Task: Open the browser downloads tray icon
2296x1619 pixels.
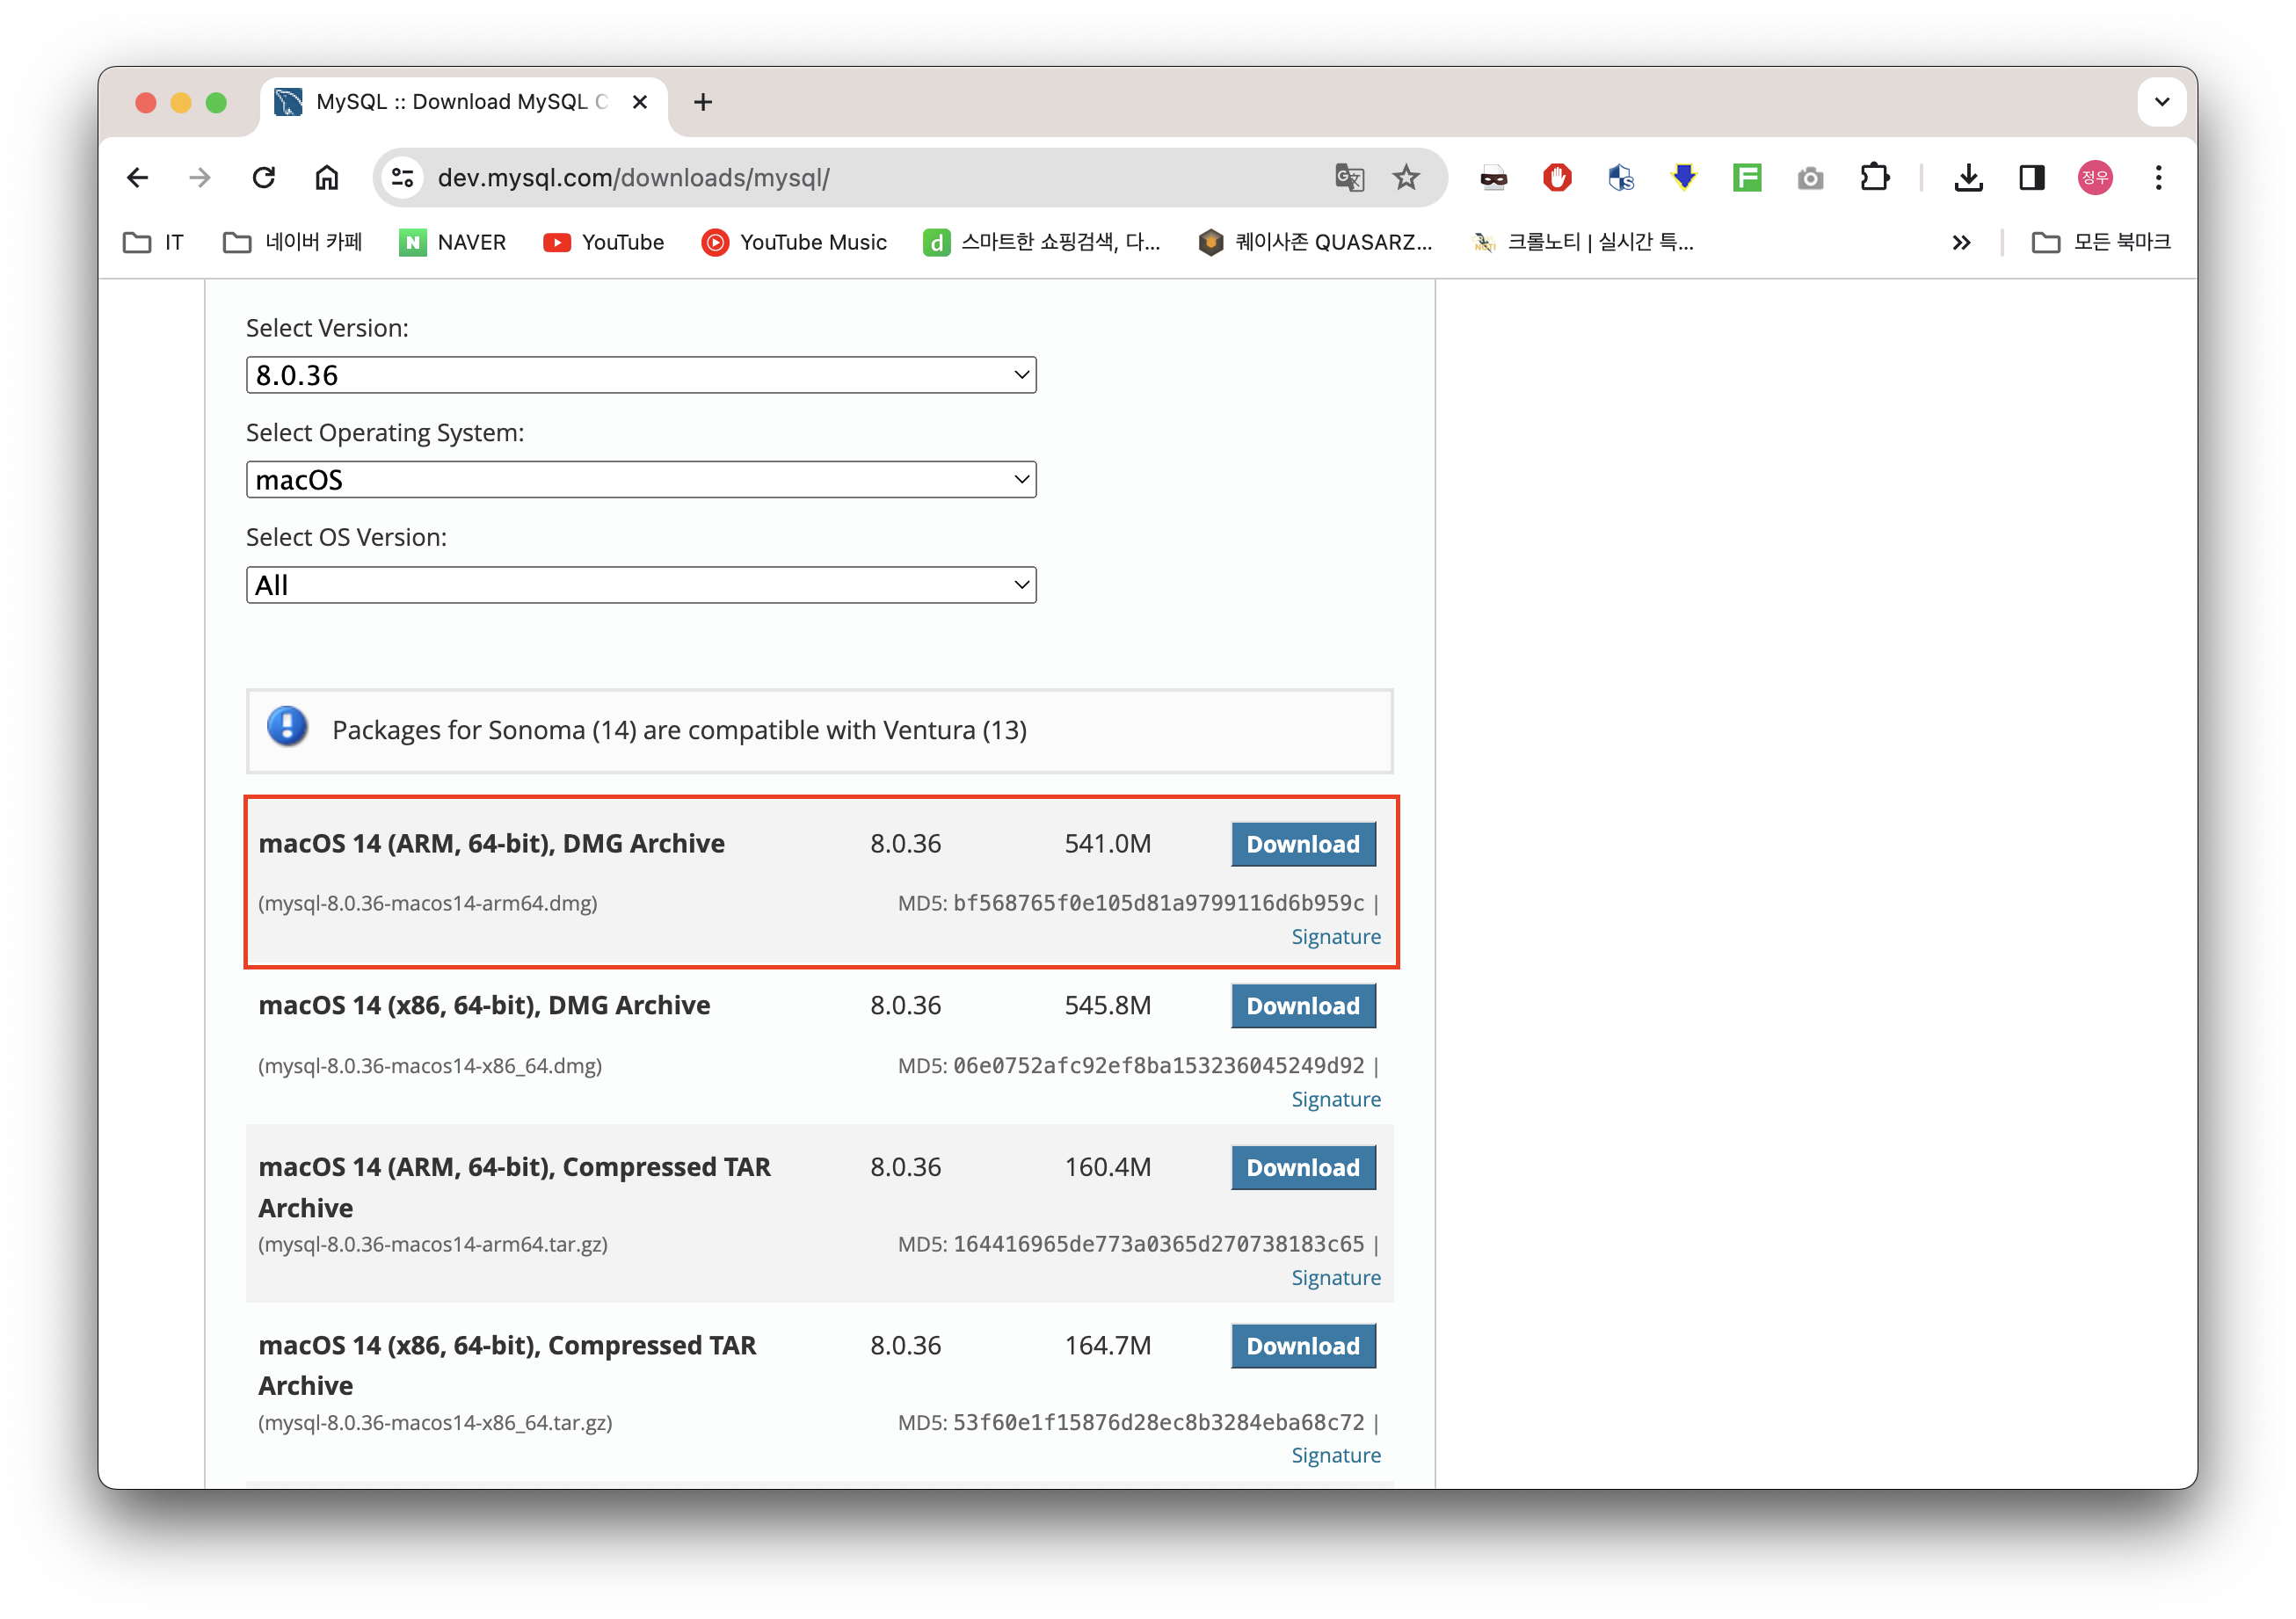Action: tap(1968, 178)
